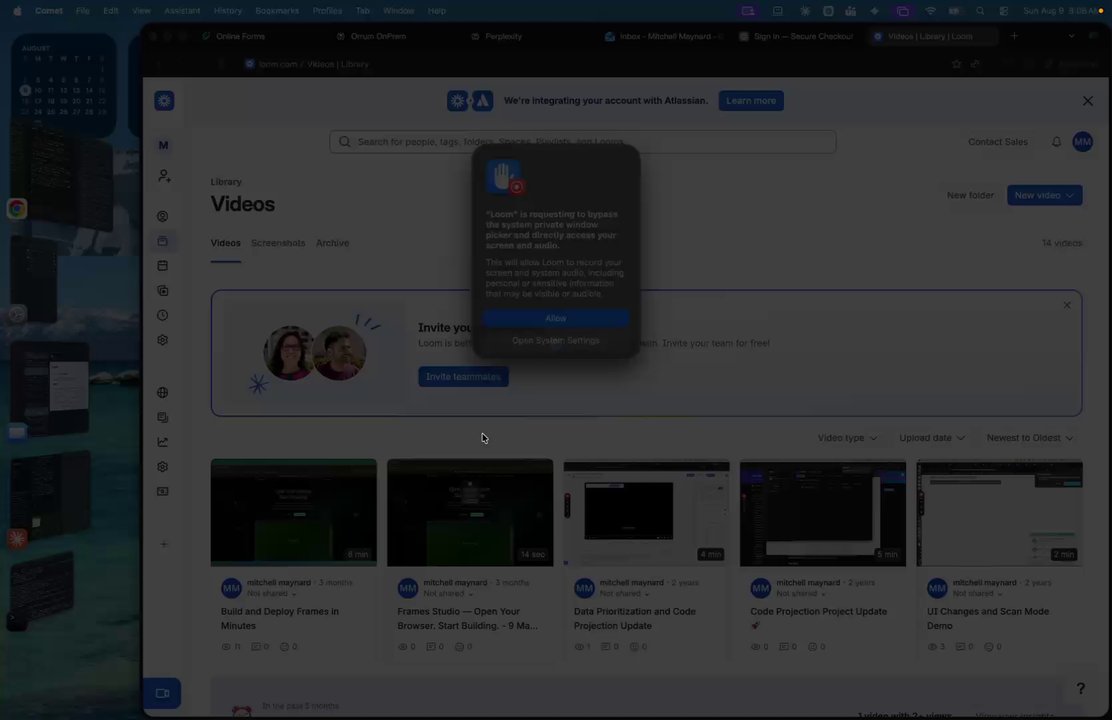
Task: Click the Learn more button
Action: click(x=751, y=101)
